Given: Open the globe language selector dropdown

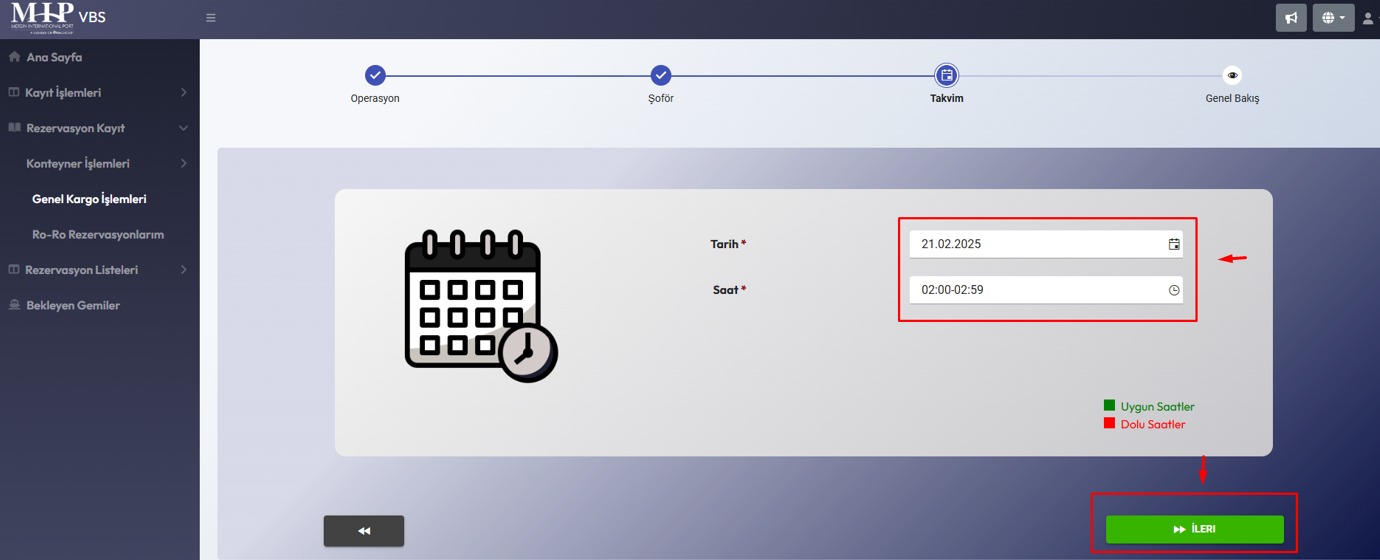Looking at the screenshot, I should tap(1333, 18).
